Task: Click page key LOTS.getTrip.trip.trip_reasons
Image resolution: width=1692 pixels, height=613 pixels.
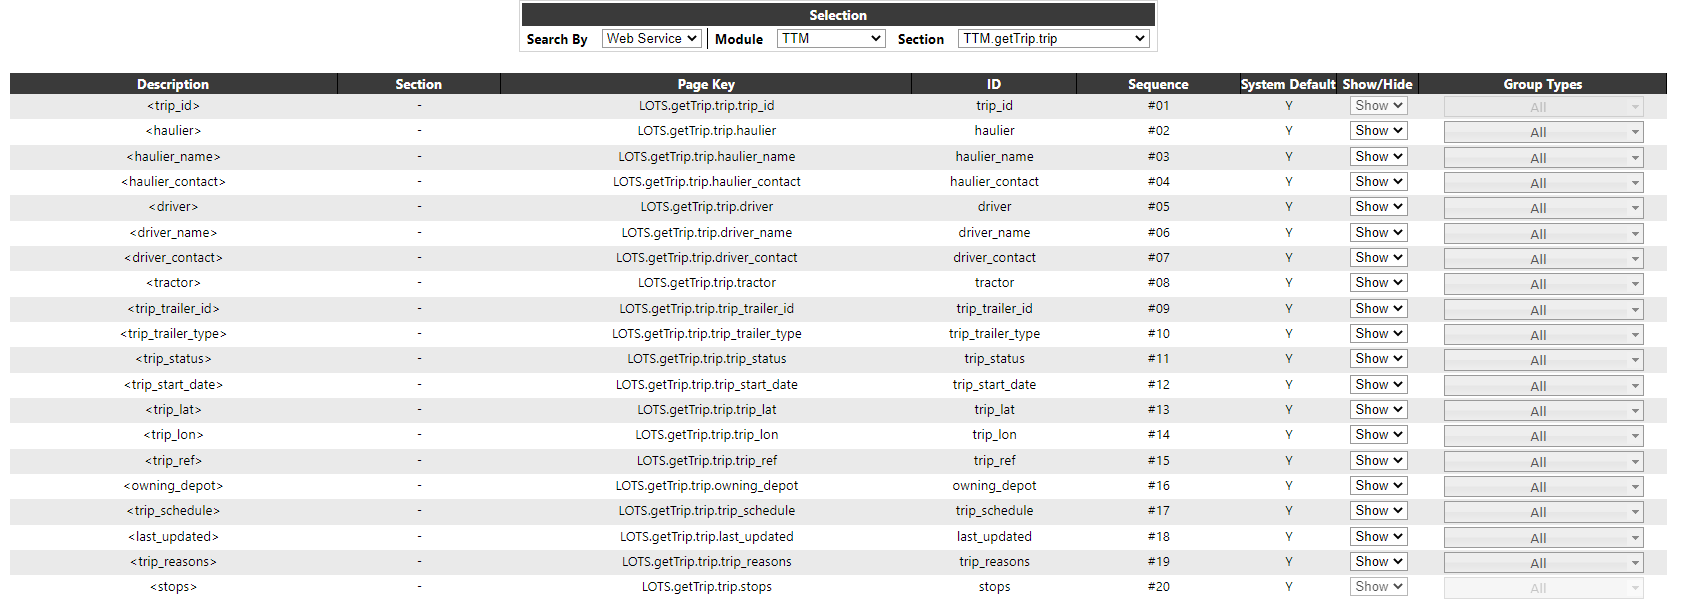Action: 707,562
